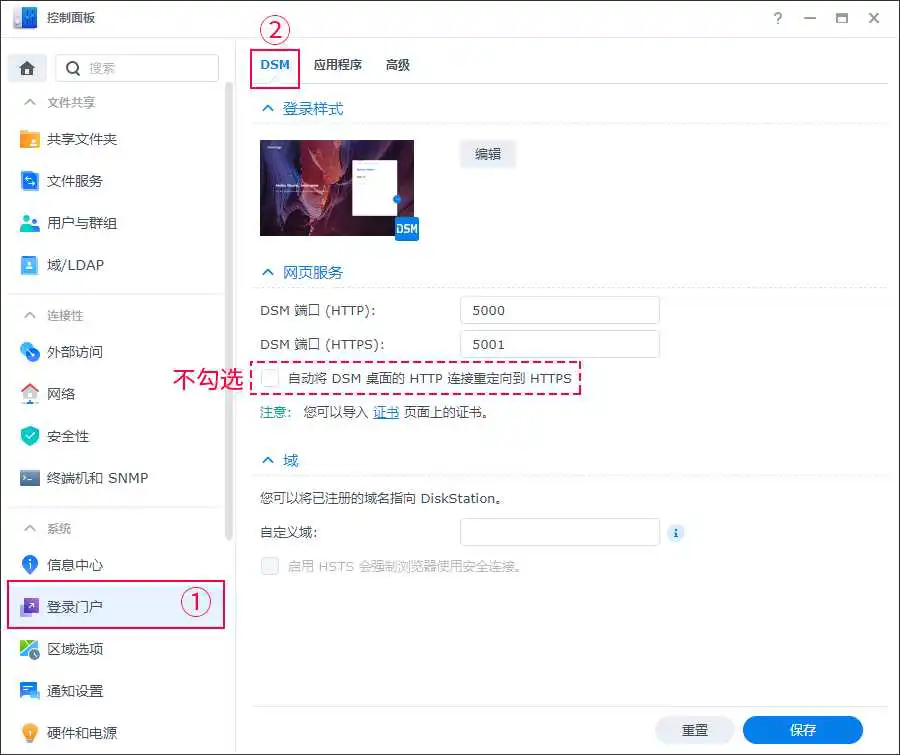Click the 编辑 button
This screenshot has width=900, height=755.
[487, 154]
